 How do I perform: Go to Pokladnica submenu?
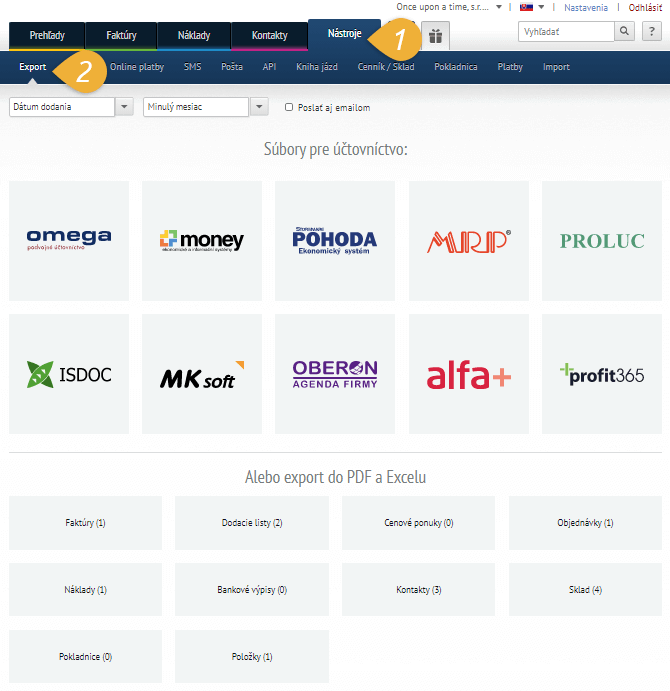click(x=456, y=67)
